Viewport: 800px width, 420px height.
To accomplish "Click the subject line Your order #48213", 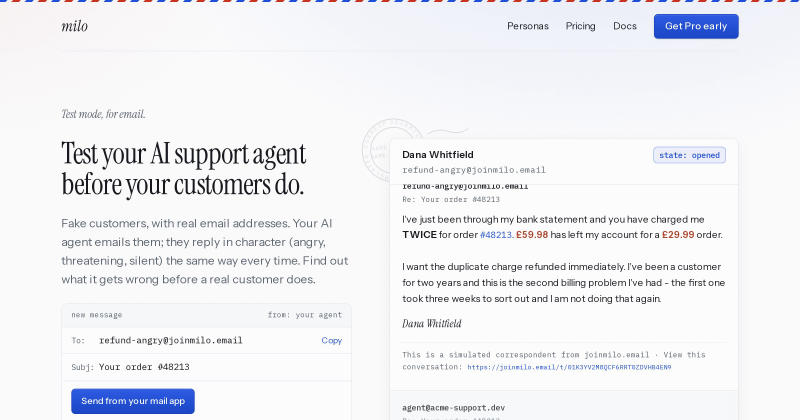I will 144,367.
